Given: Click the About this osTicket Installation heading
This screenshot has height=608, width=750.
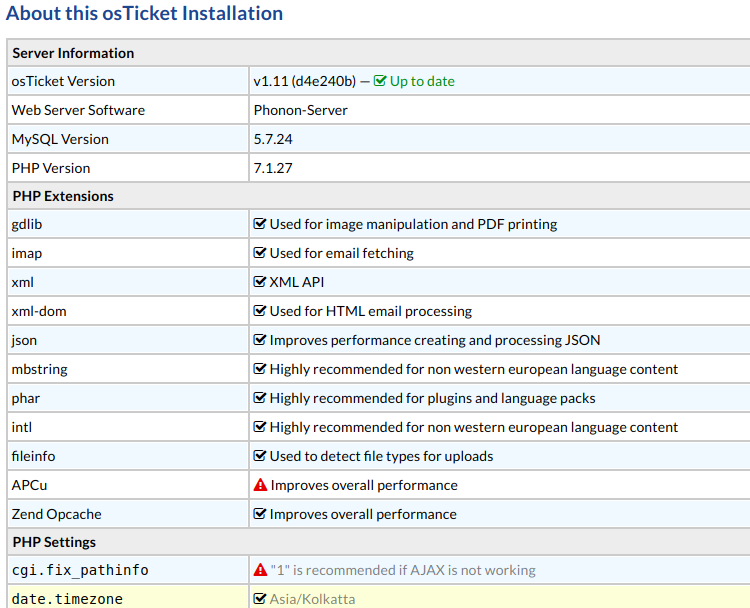Looking at the screenshot, I should coord(144,14).
